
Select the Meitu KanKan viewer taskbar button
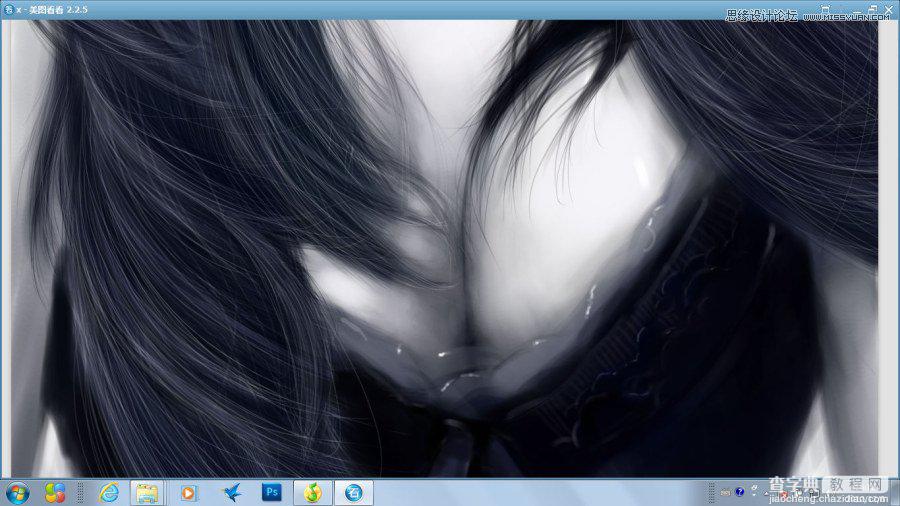click(354, 493)
